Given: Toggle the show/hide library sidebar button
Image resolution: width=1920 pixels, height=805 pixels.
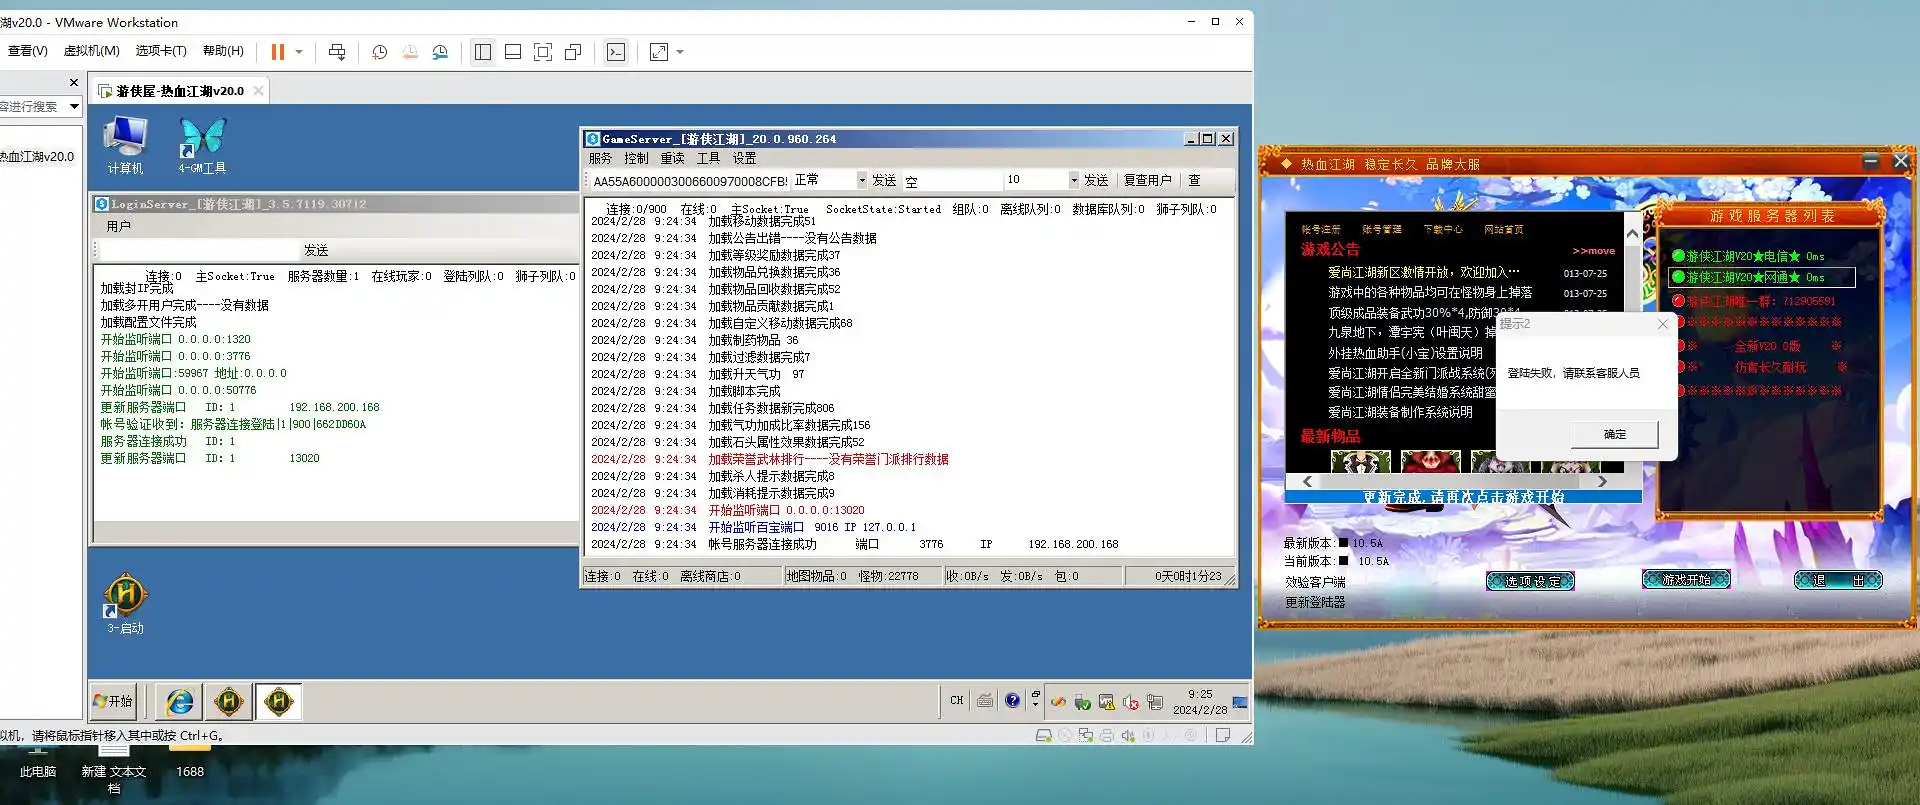Looking at the screenshot, I should (483, 52).
